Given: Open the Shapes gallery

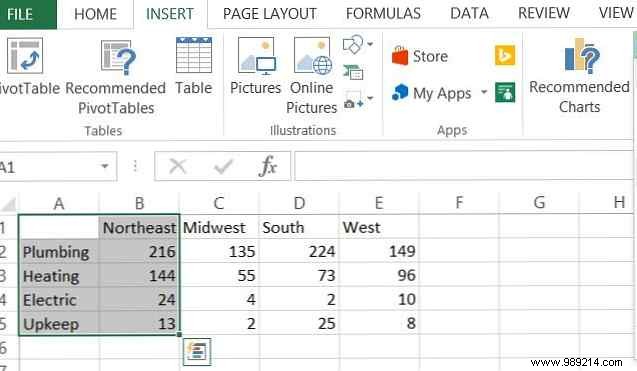Looking at the screenshot, I should tap(353, 44).
